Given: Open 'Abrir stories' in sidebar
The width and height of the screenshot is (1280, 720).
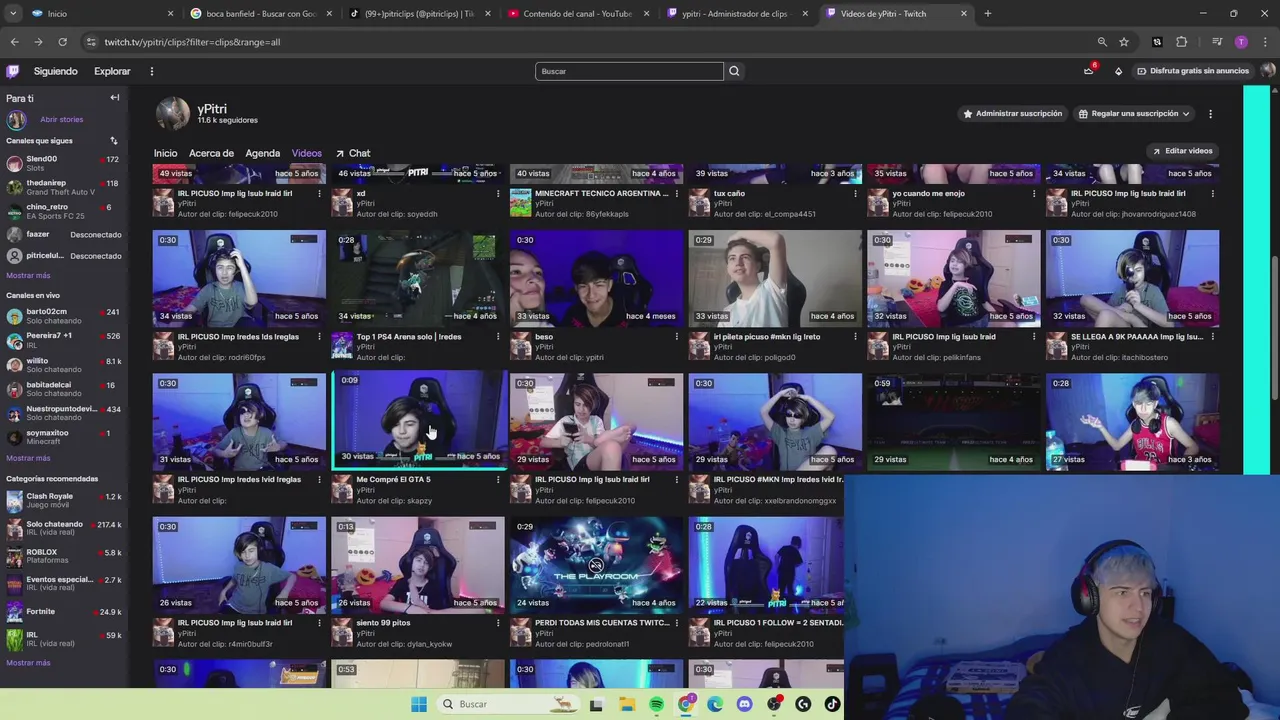Looking at the screenshot, I should tap(61, 120).
